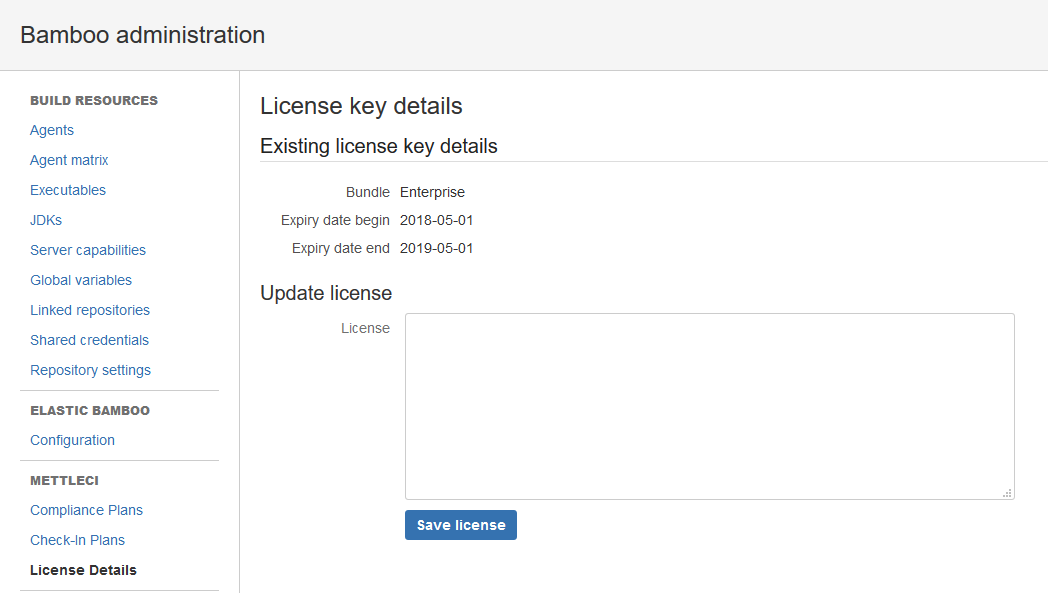Open Repository settings link
1048x593 pixels.
[x=90, y=370]
